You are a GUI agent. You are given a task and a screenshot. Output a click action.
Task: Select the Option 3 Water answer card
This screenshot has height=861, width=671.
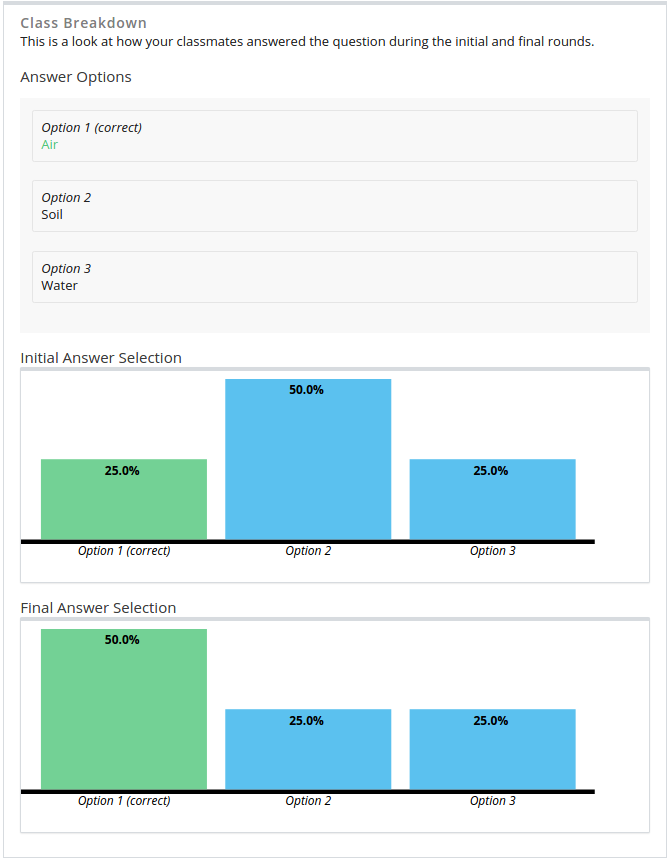(x=334, y=277)
